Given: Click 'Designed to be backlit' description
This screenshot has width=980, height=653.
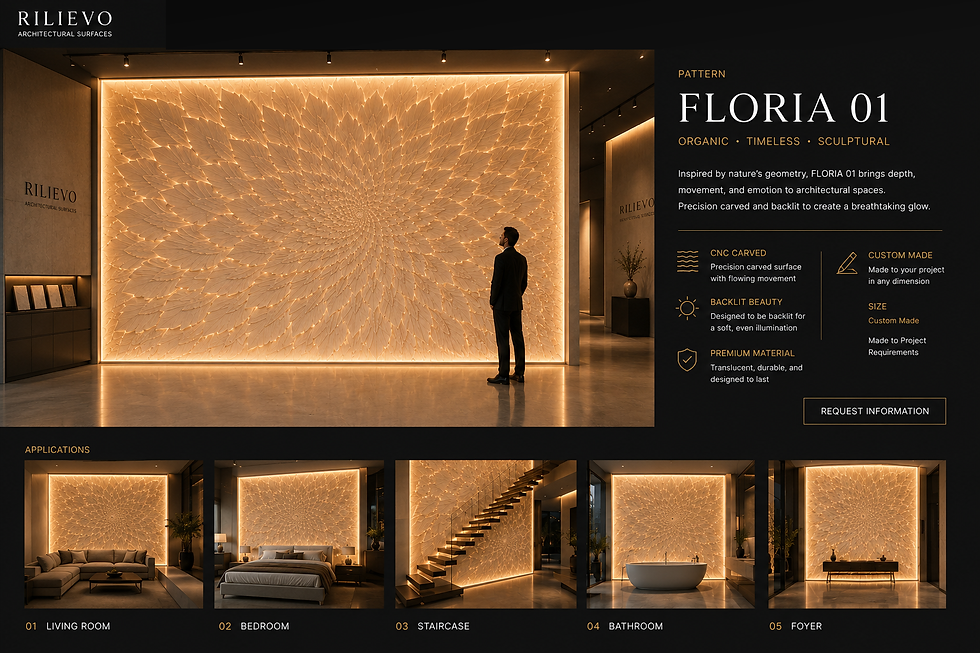Looking at the screenshot, I should (758, 322).
